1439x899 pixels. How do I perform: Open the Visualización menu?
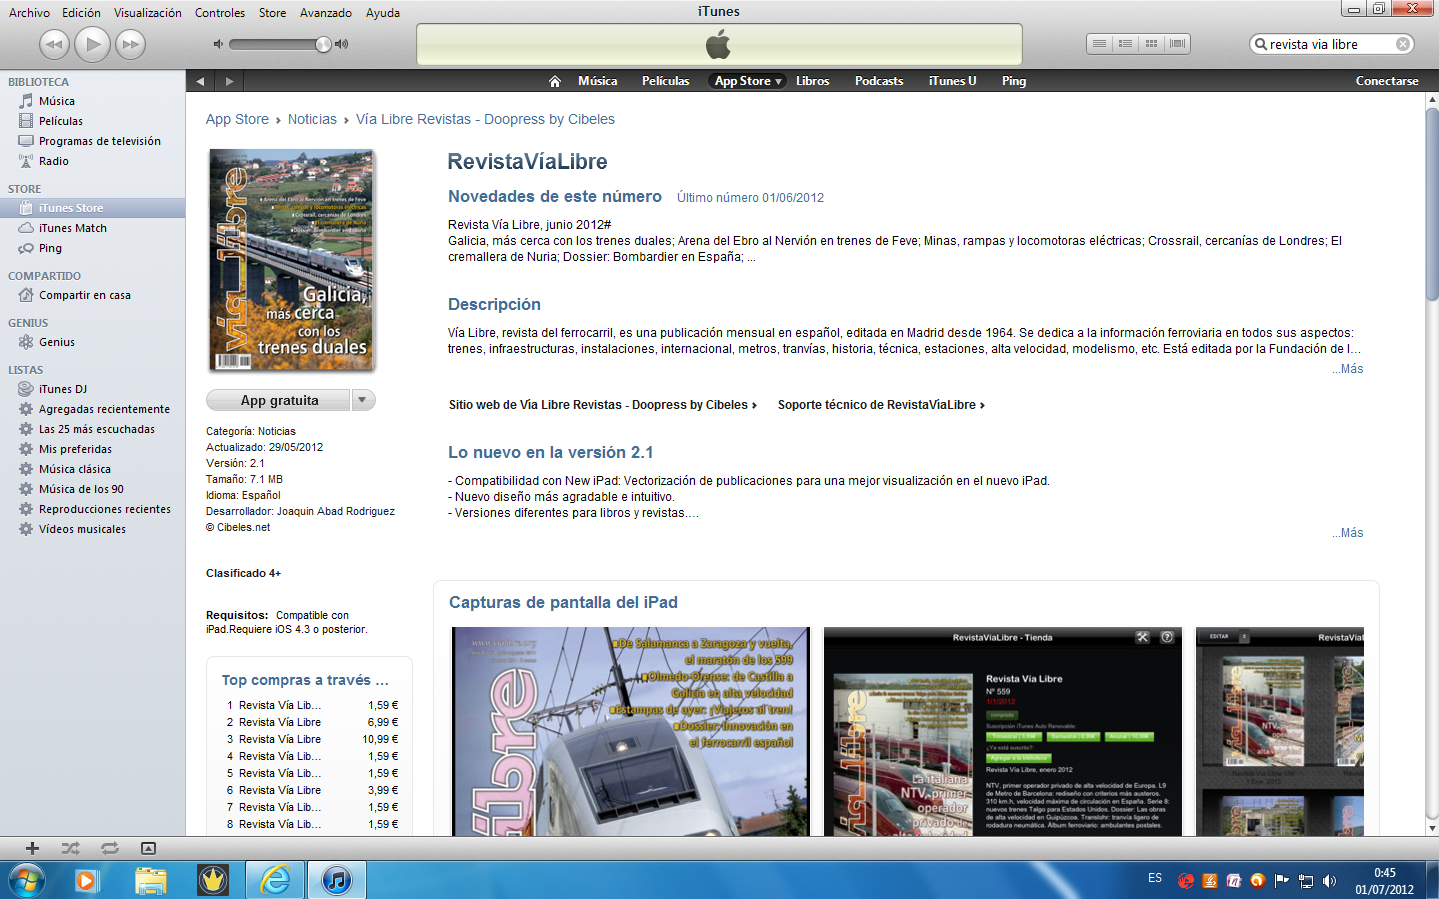coord(147,13)
